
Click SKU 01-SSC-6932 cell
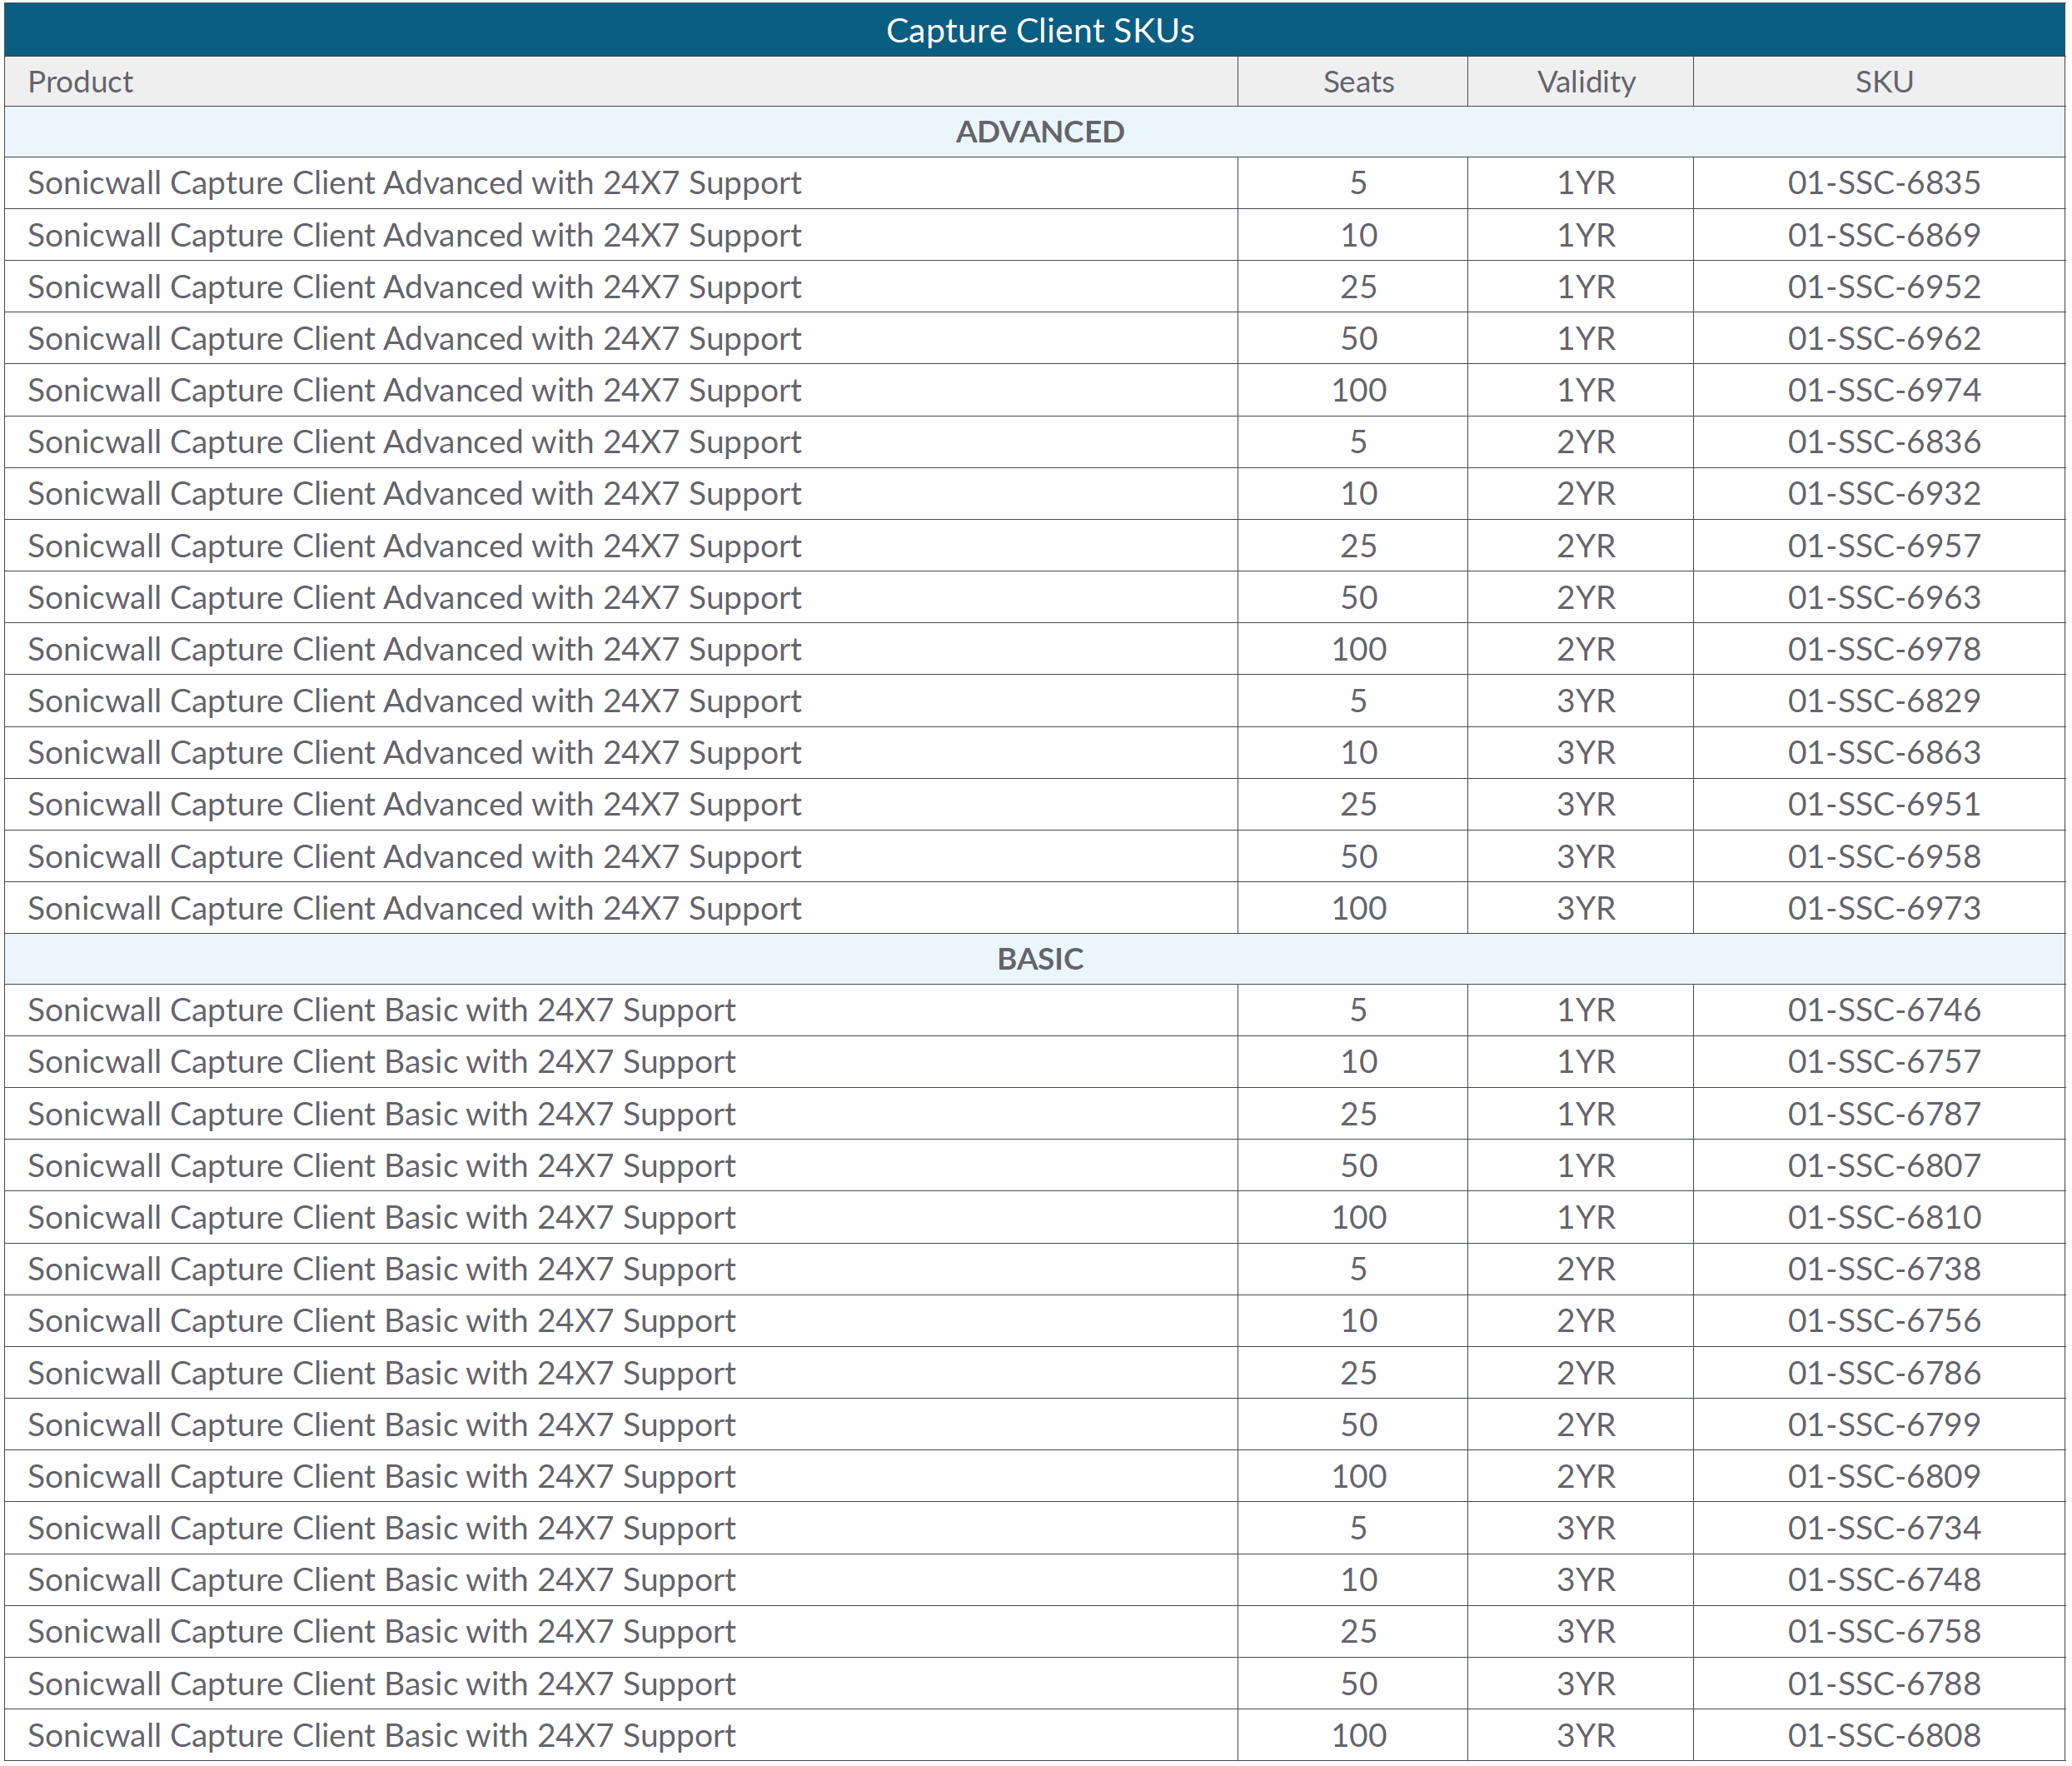tap(1883, 494)
